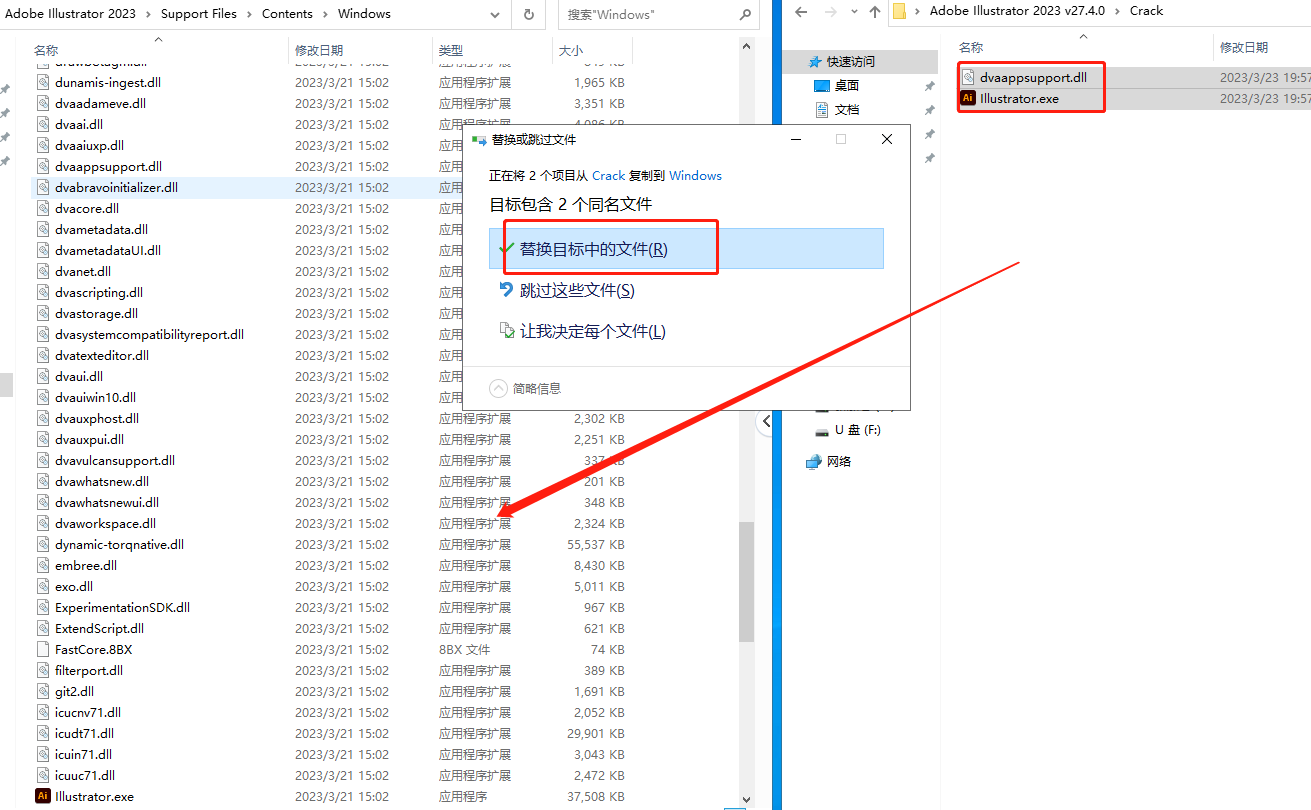Open address bar history dropdown in Windows folder
Image resolution: width=1311 pixels, height=810 pixels.
[x=496, y=14]
